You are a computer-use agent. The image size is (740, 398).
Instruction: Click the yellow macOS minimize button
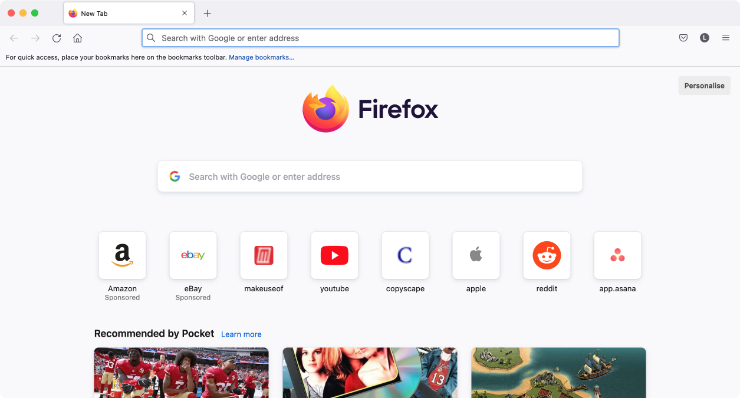[23, 13]
